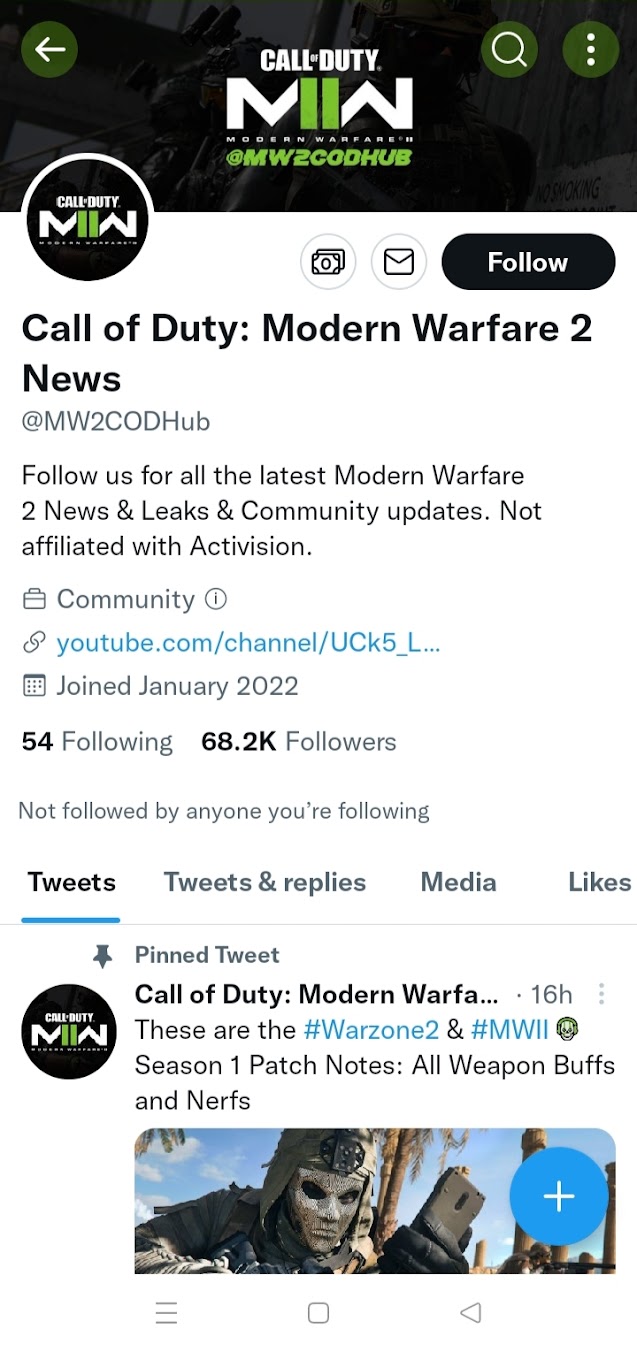Follow the Modern Warfare 2 News account
This screenshot has height=1352, width=637.
tap(528, 262)
